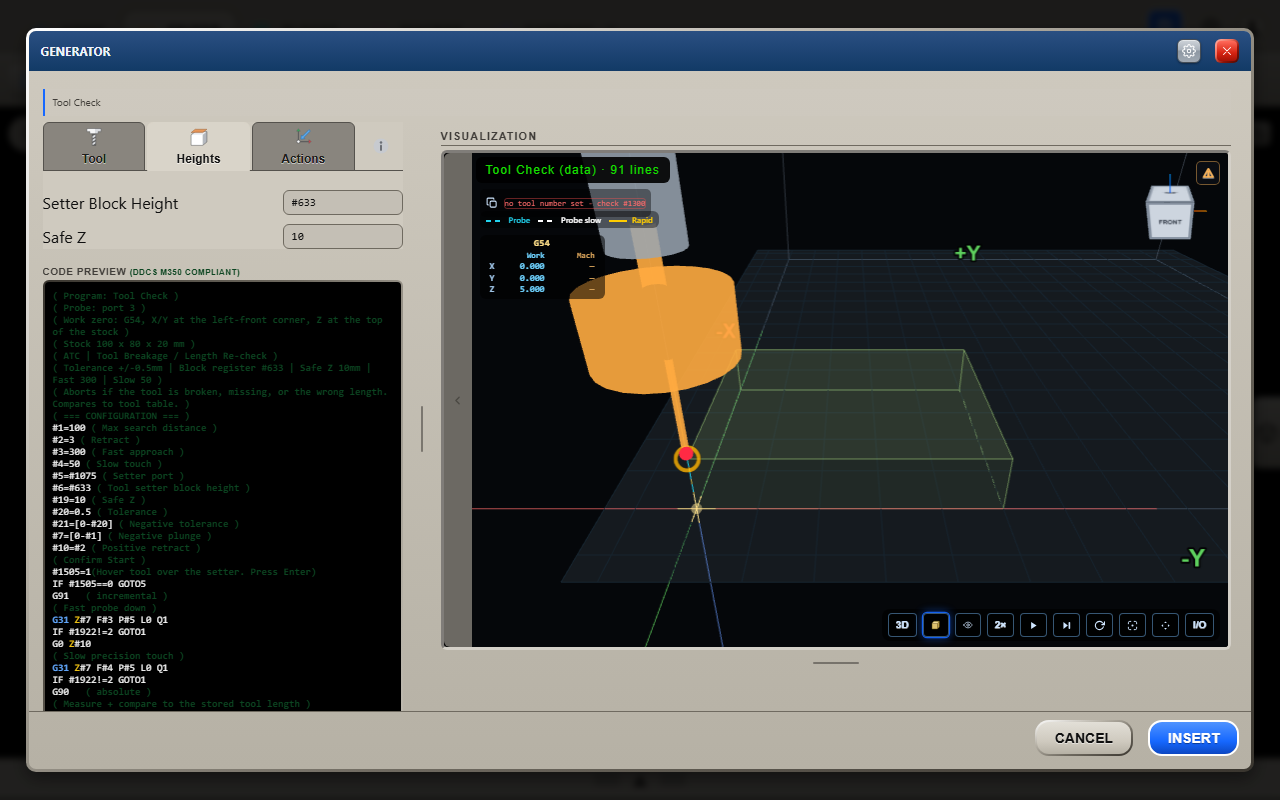Open the Actions tab
Screen dimensions: 1280x800
(x=303, y=146)
